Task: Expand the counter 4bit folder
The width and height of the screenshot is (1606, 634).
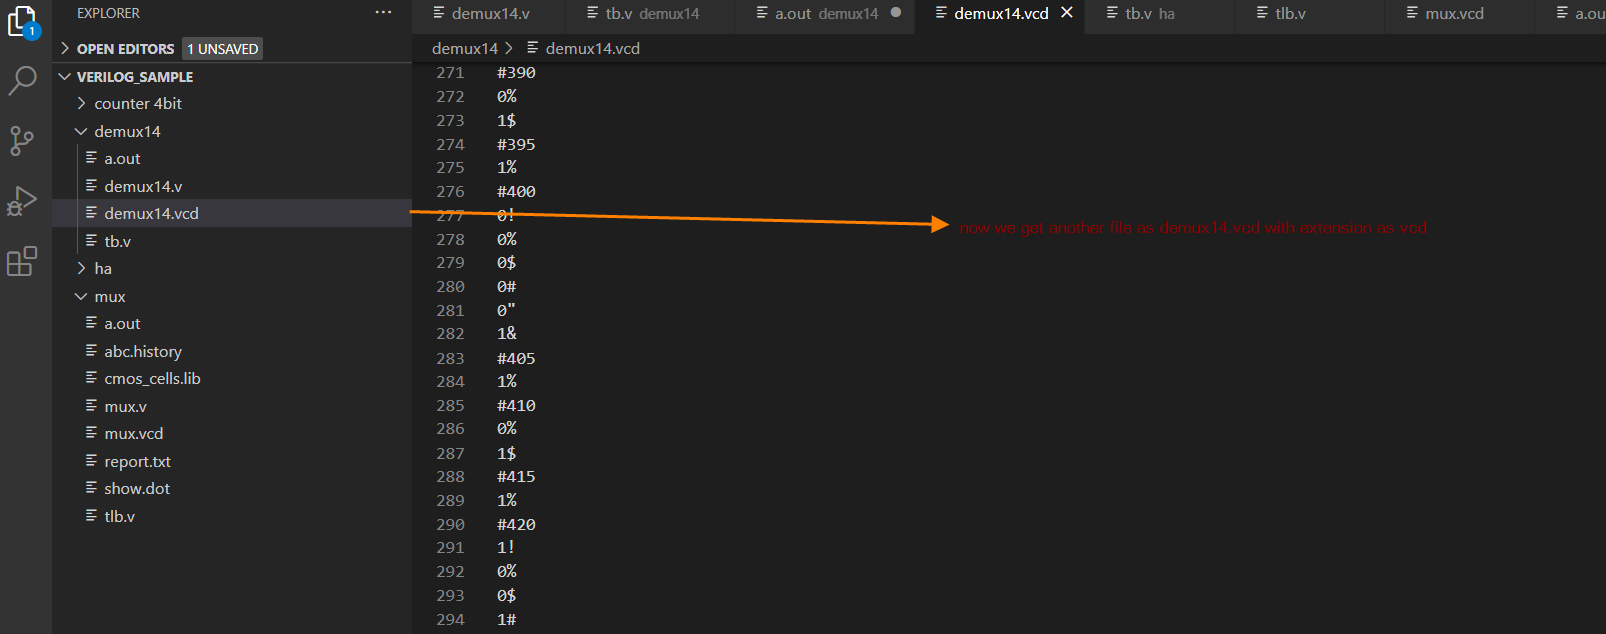Action: [x=82, y=103]
